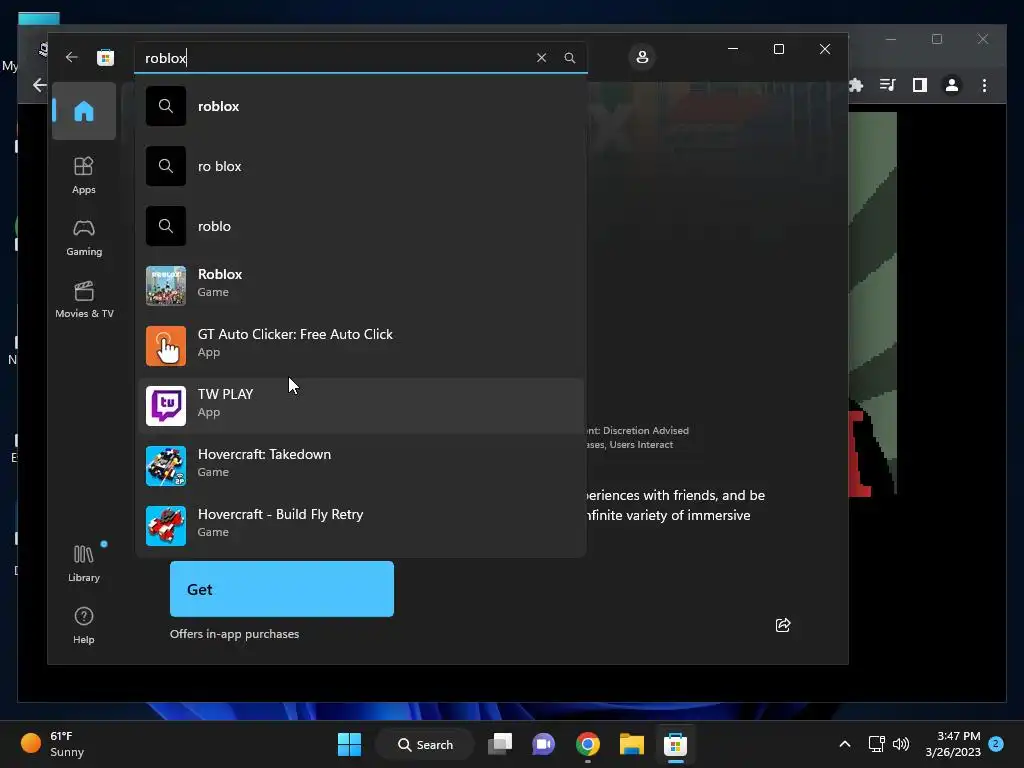Open the Apps section in the sidebar

84,175
